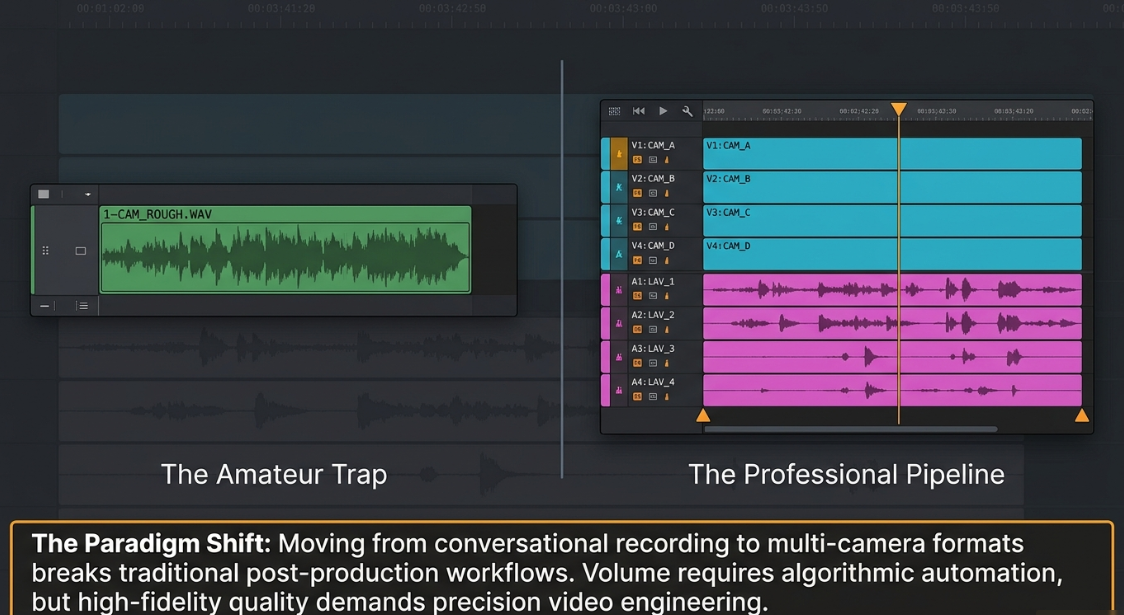
Task: Select the A3:LAV_3 audio waveform clip
Action: [892, 357]
